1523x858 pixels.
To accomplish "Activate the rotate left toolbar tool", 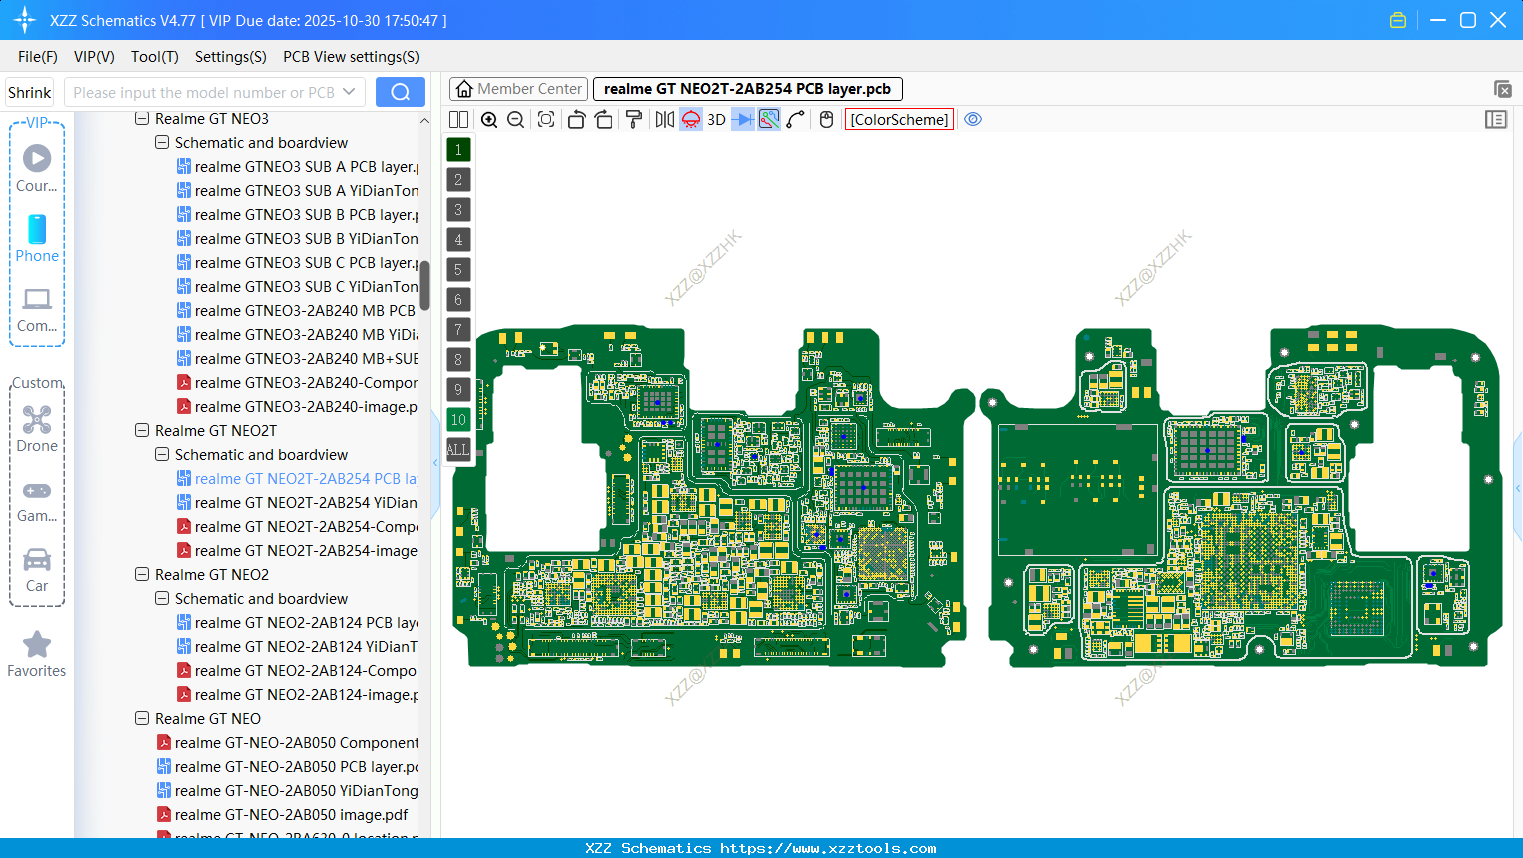I will (x=576, y=119).
